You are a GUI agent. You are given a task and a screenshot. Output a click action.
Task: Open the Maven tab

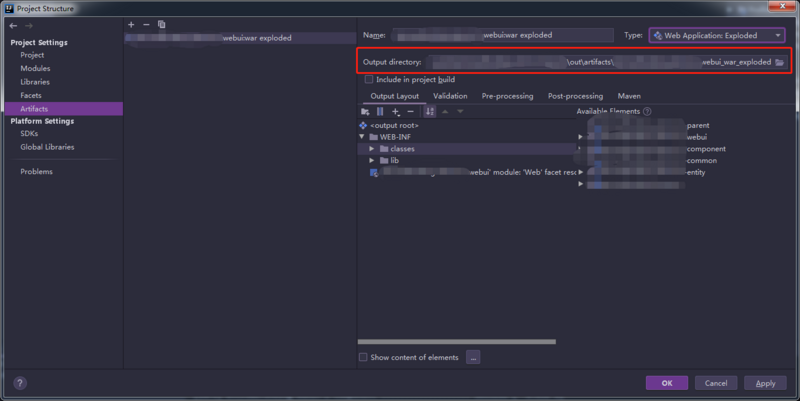[x=629, y=96]
